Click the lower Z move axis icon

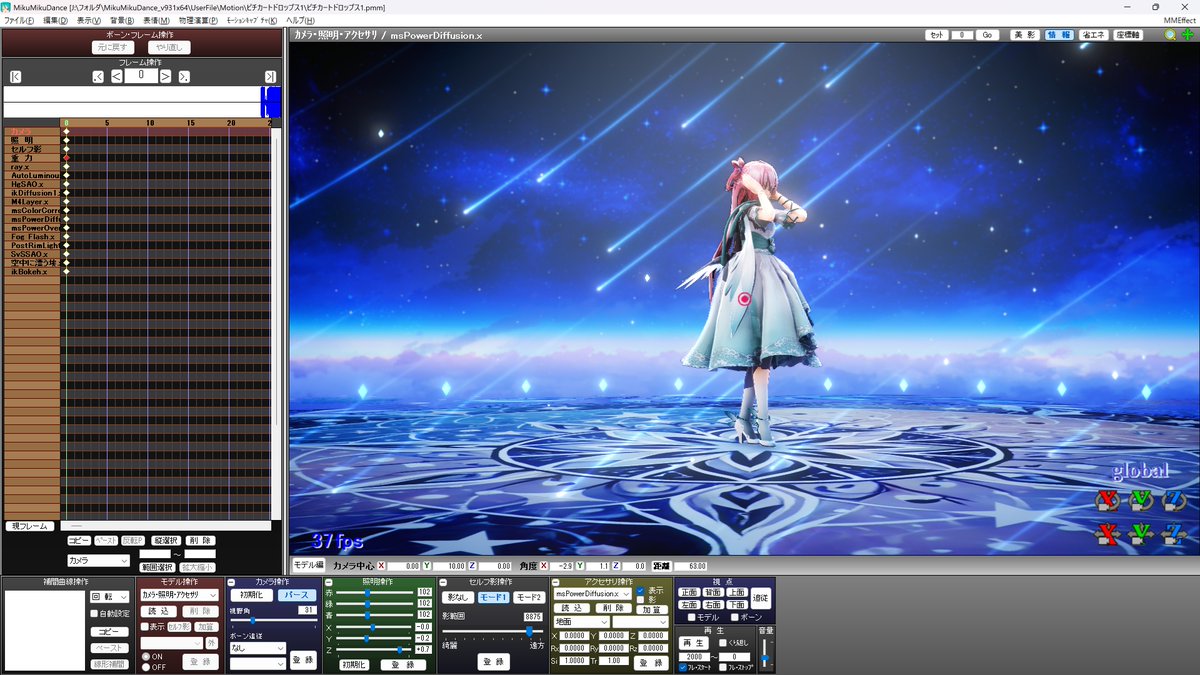coord(1174,534)
